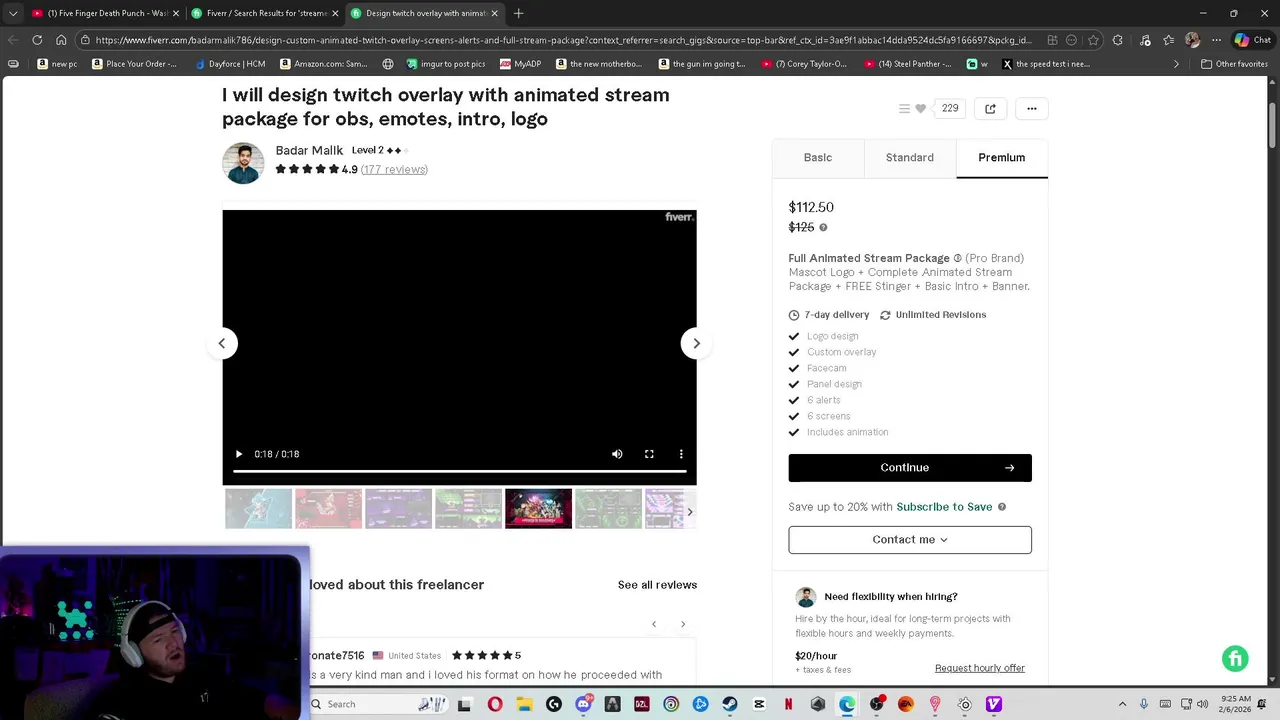Open the tab search dropdown
Image resolution: width=1280 pixels, height=720 pixels.
click(13, 13)
